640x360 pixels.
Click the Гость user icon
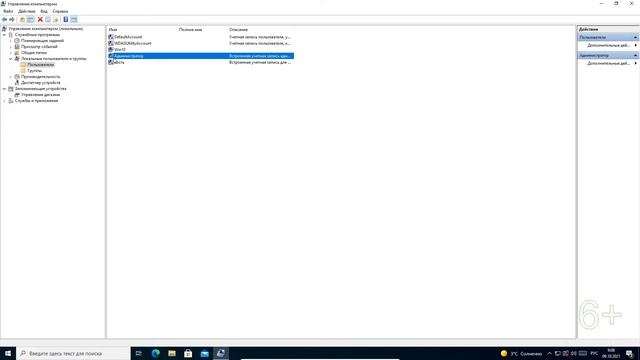coord(111,62)
